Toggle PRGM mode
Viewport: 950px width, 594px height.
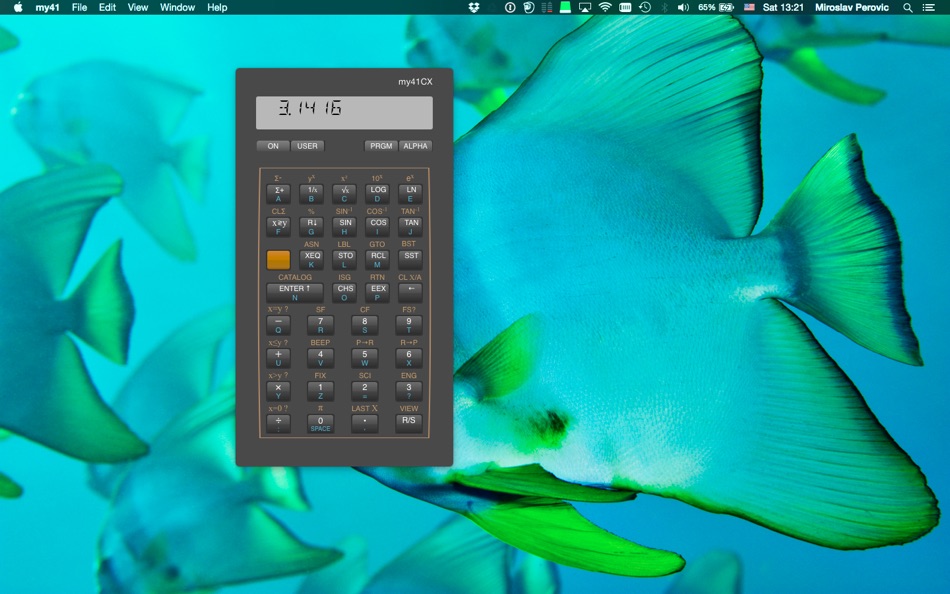click(380, 146)
